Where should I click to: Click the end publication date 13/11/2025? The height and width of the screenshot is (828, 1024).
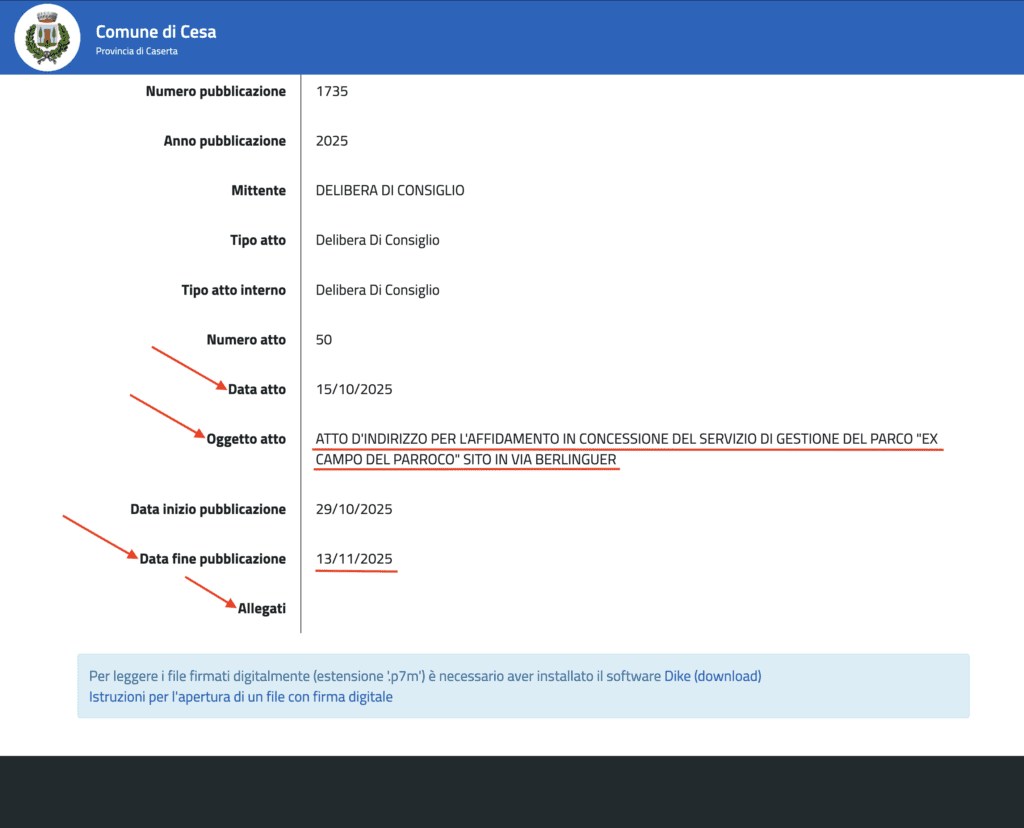tap(354, 559)
